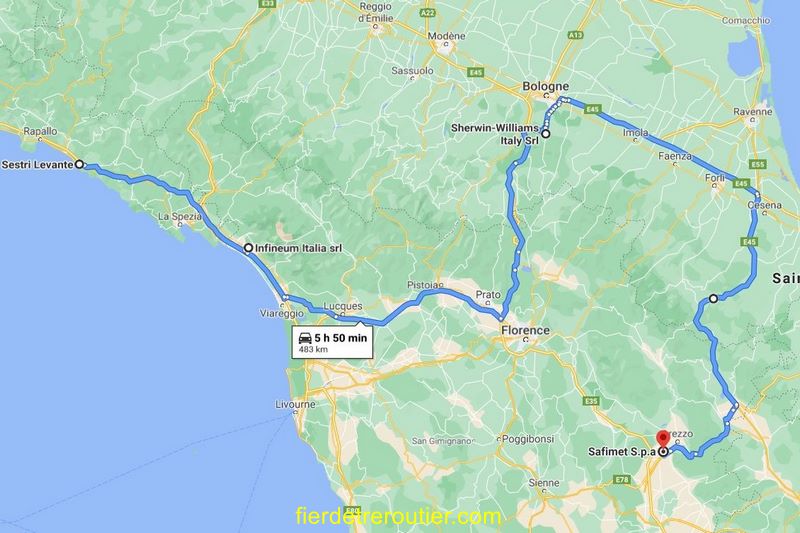Image resolution: width=800 pixels, height=533 pixels.
Task: Click the Infineum Italia srl waypoint marker
Action: pos(248,248)
